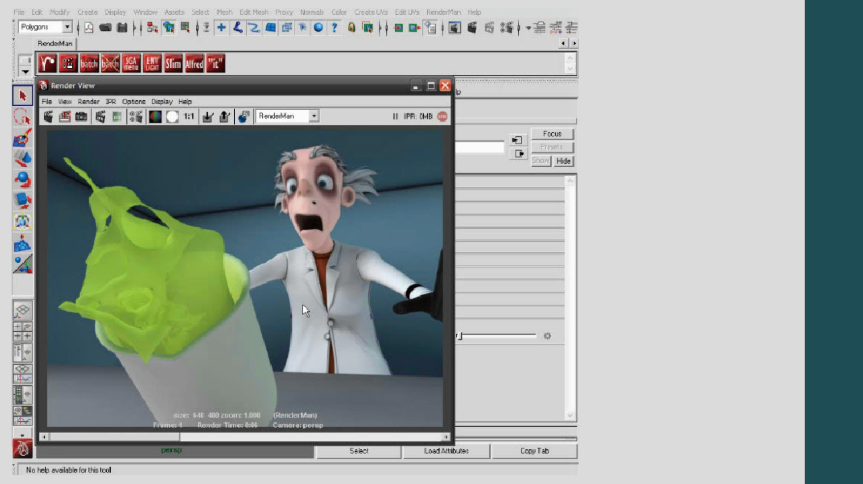Open the RenderMan menu in main menu bar

pyautogui.click(x=443, y=12)
